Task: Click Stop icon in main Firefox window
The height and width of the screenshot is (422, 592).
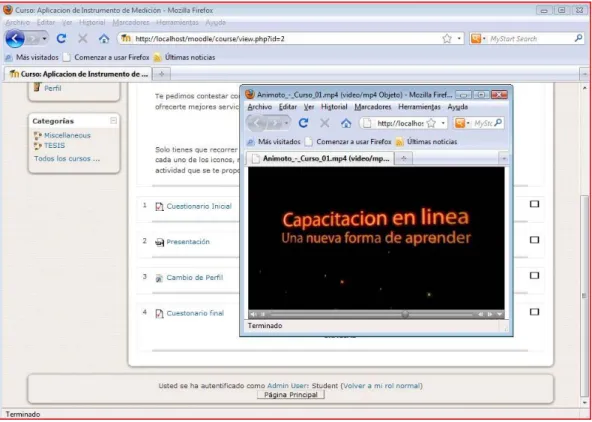Action: [83, 39]
